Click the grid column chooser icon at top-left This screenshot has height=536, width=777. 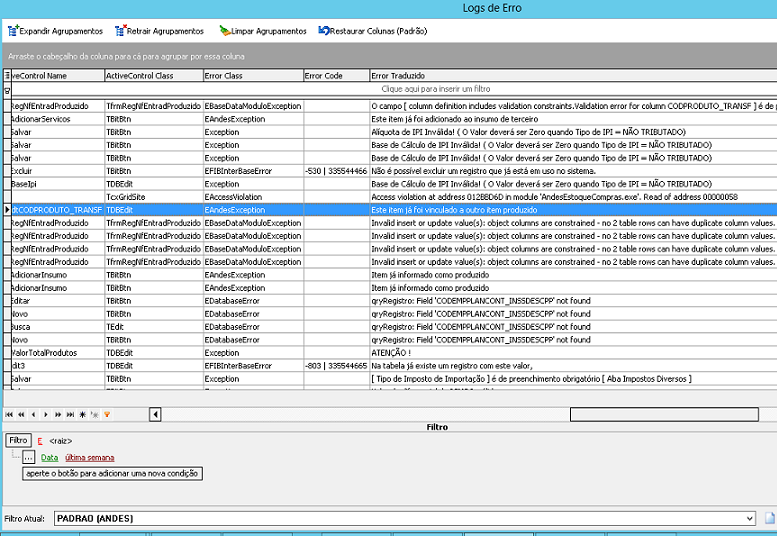pyautogui.click(x=7, y=75)
